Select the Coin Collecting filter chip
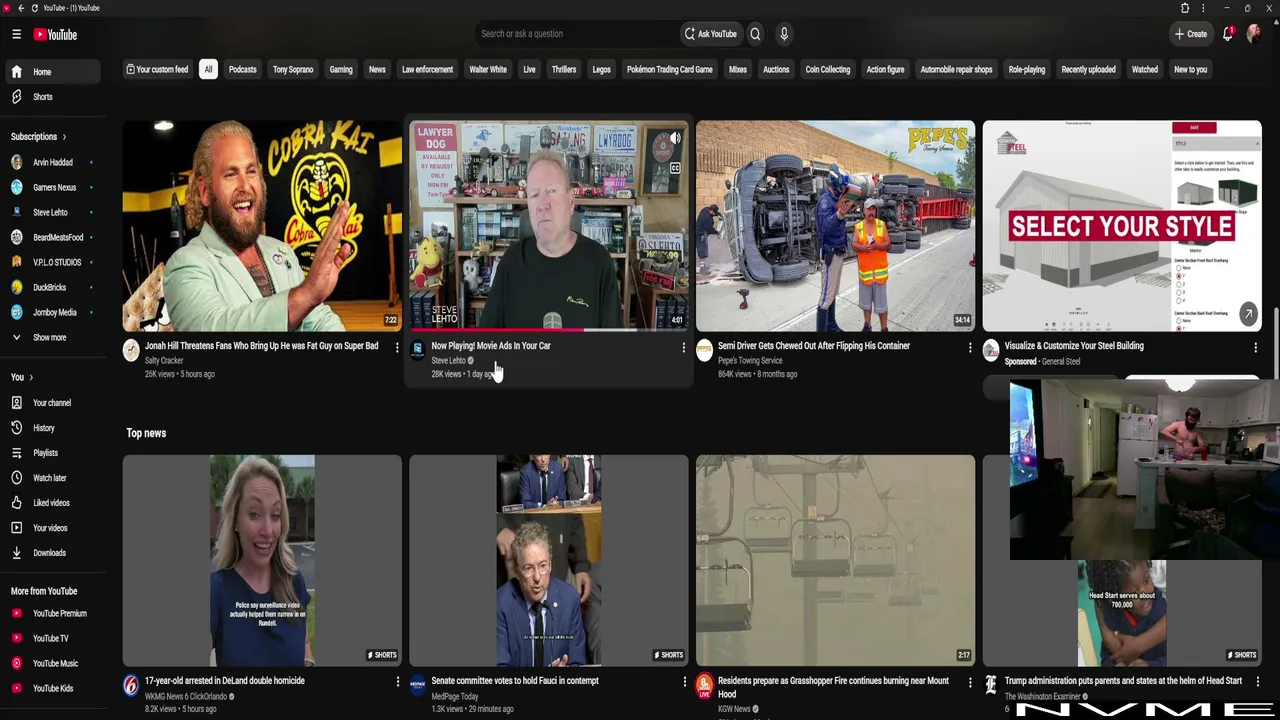Viewport: 1280px width, 720px height. (828, 70)
